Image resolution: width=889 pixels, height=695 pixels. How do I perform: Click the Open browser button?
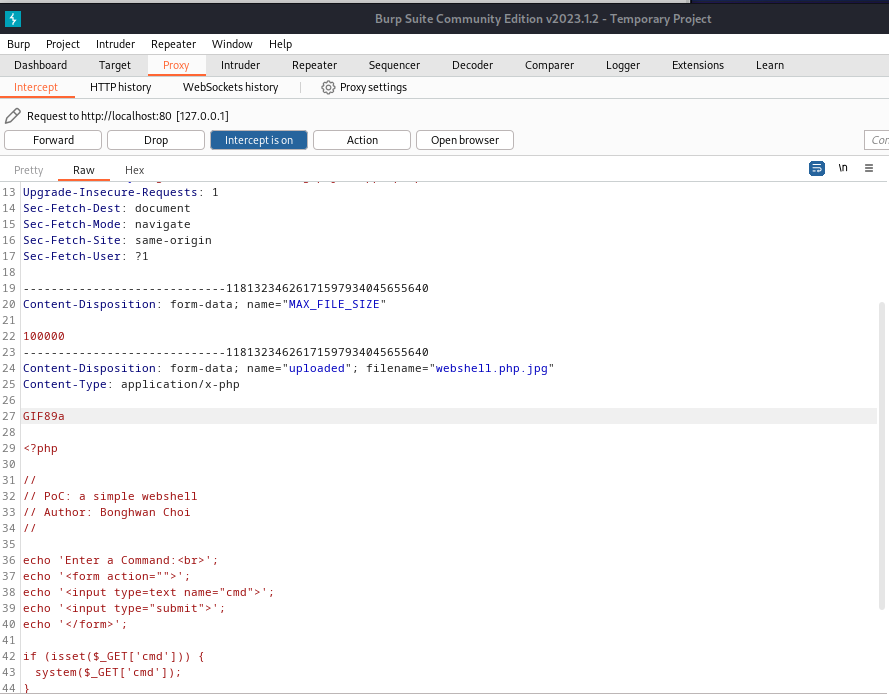coord(465,140)
